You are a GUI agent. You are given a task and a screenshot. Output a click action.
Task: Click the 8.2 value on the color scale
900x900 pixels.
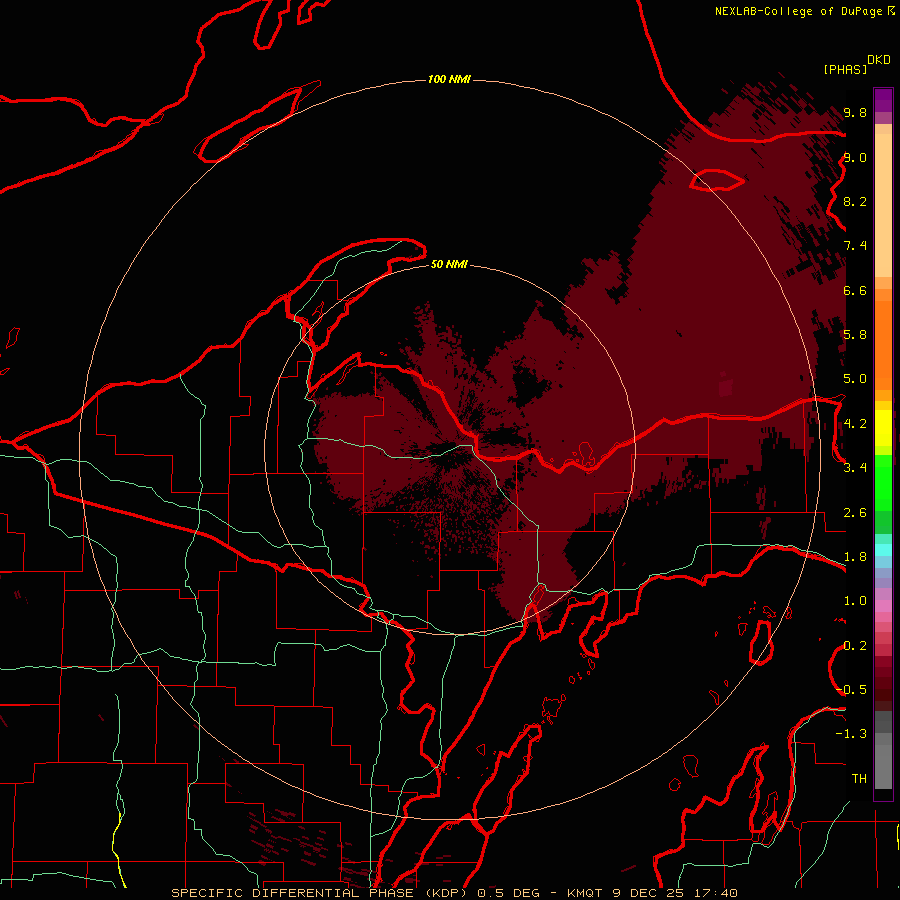coord(855,201)
